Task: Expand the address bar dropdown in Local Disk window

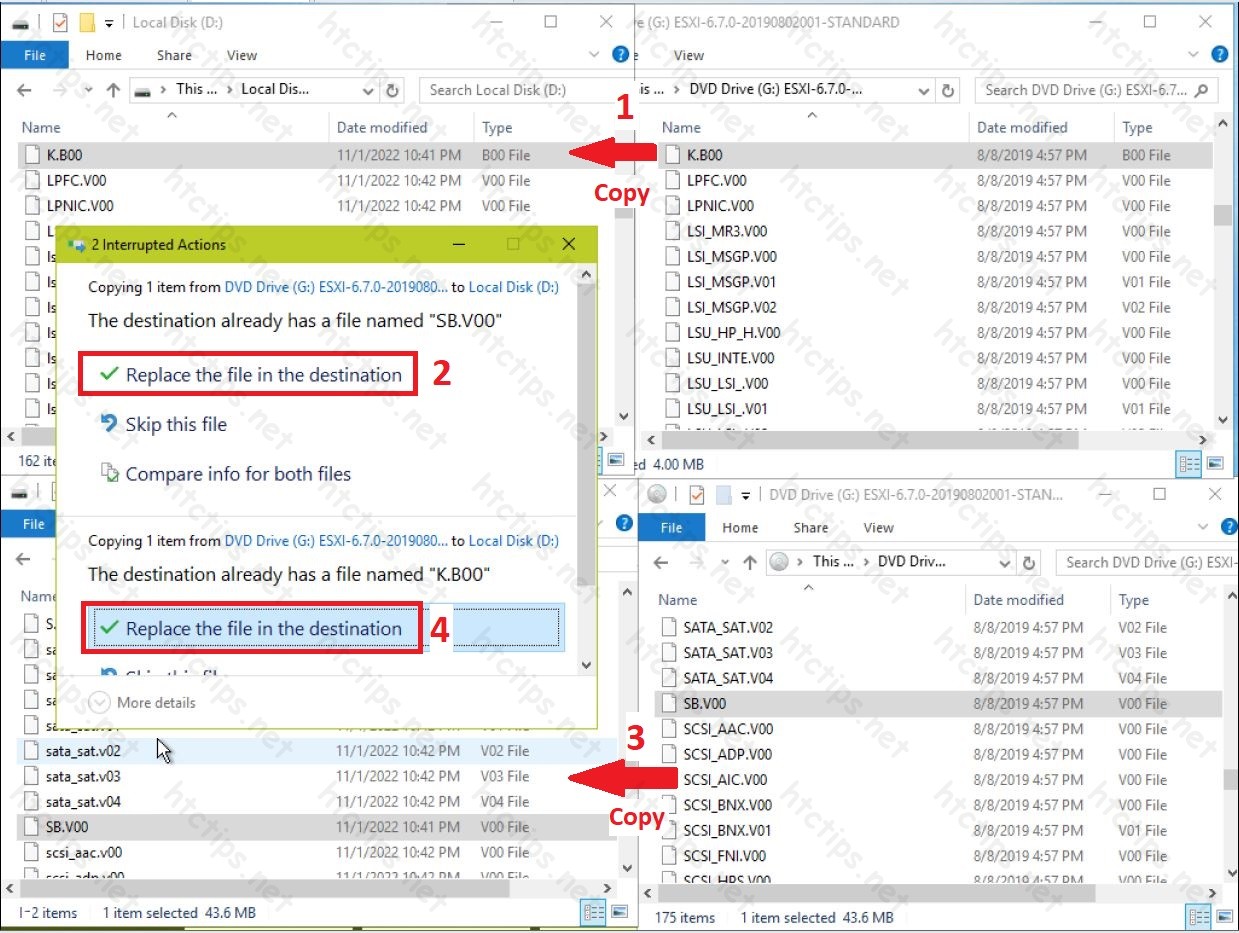Action: tap(367, 90)
